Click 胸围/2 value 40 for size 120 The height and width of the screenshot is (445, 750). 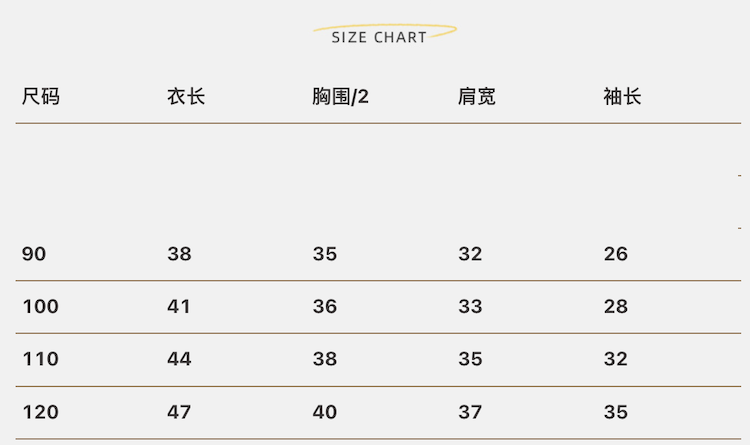(325, 412)
